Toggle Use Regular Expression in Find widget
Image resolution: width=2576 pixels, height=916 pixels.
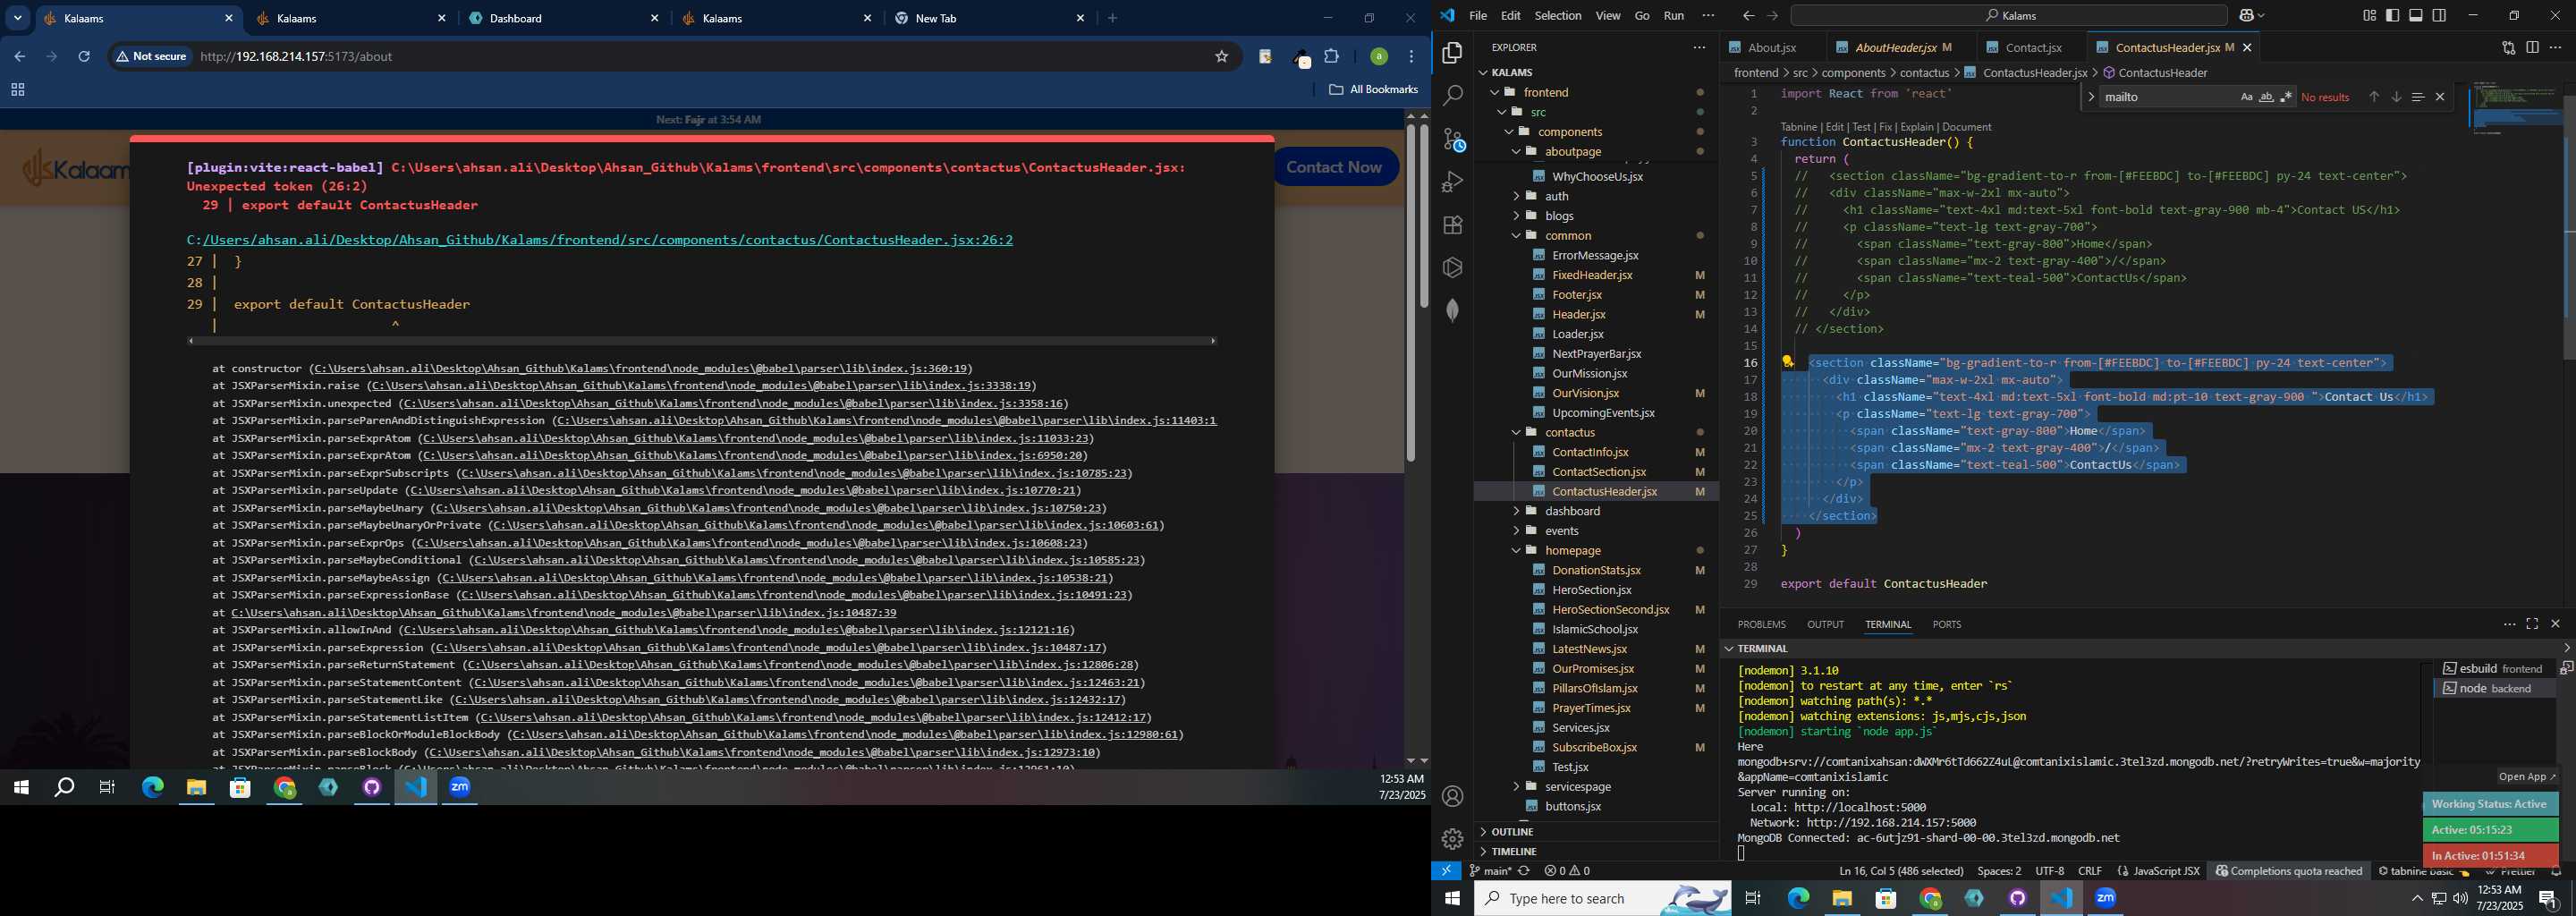pyautogui.click(x=2286, y=97)
